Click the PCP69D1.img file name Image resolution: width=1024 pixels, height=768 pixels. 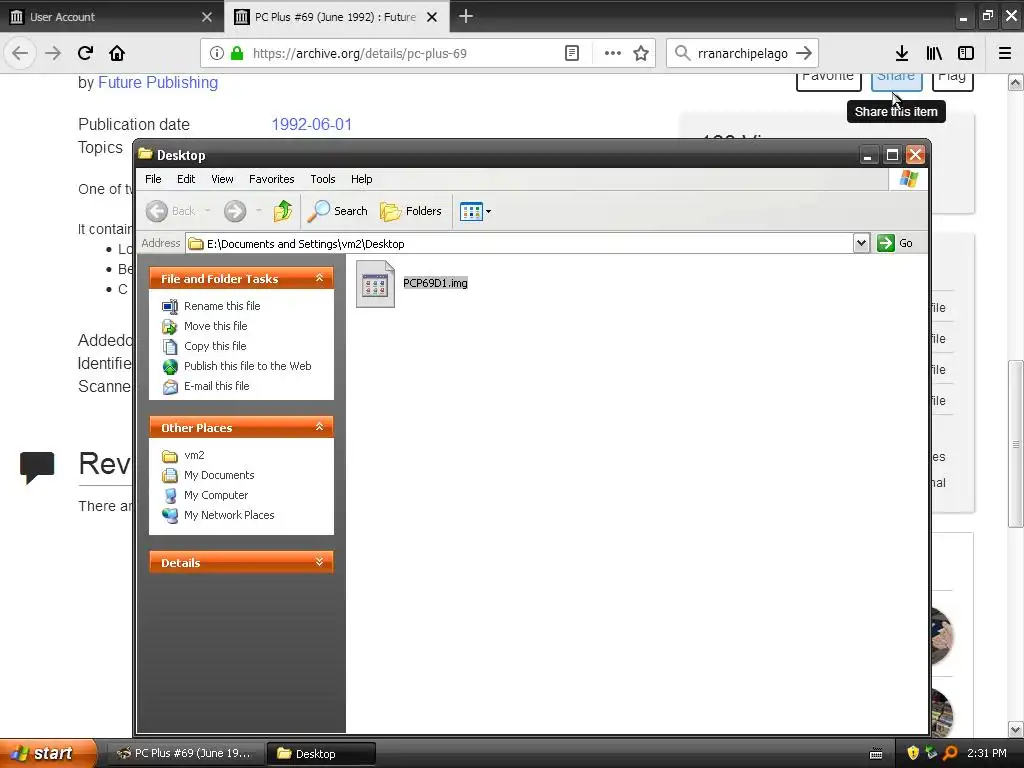(x=435, y=283)
